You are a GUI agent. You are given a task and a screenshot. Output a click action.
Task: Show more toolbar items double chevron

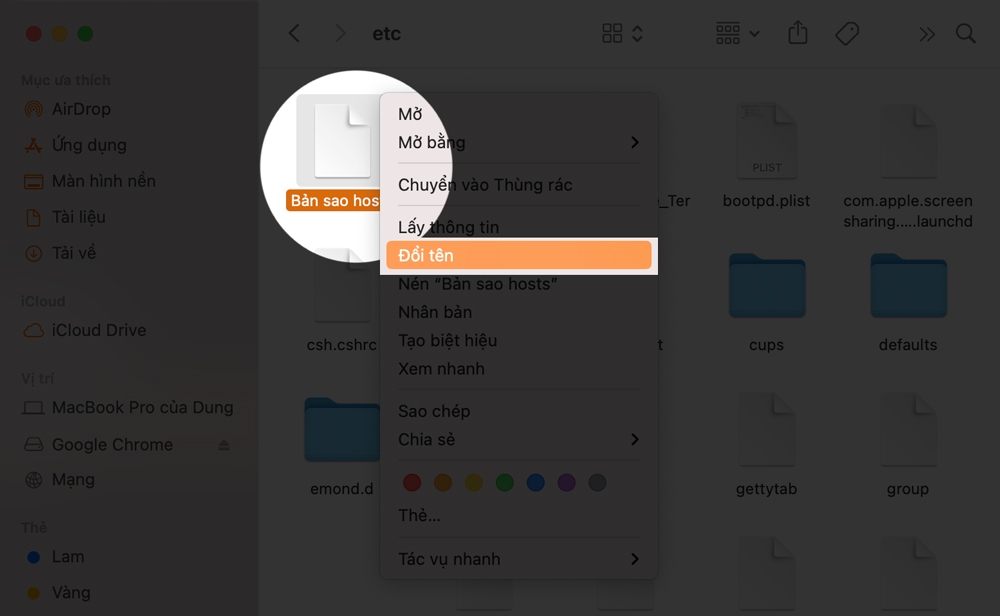[927, 34]
